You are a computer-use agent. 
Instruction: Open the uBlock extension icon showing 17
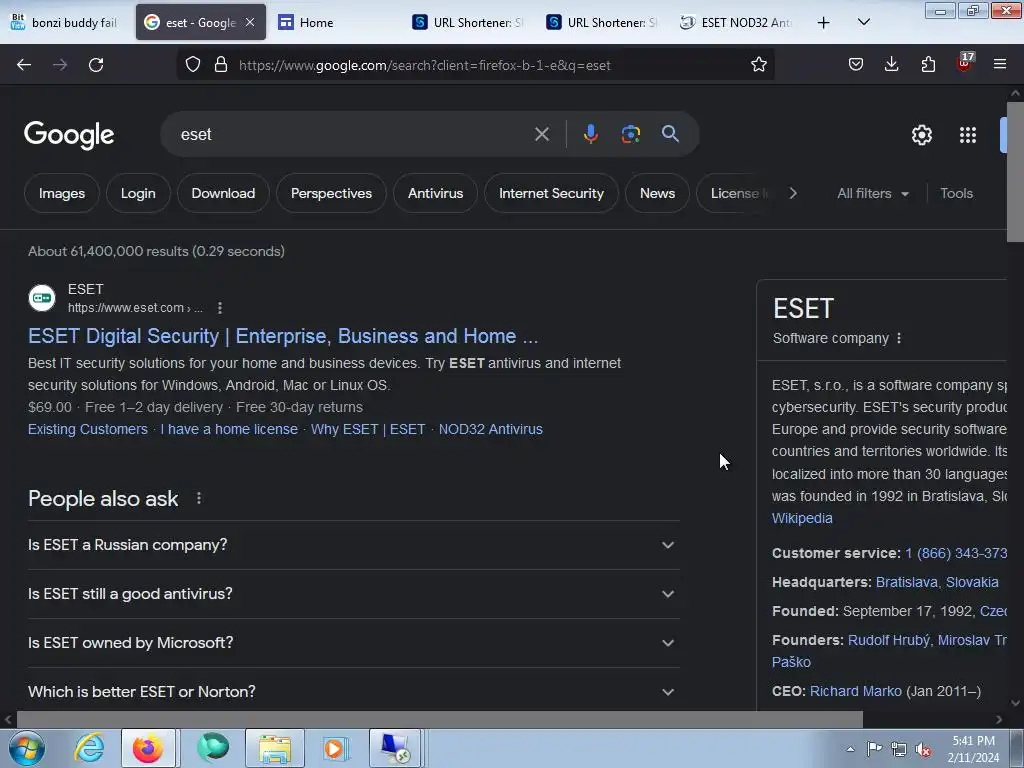tap(965, 63)
